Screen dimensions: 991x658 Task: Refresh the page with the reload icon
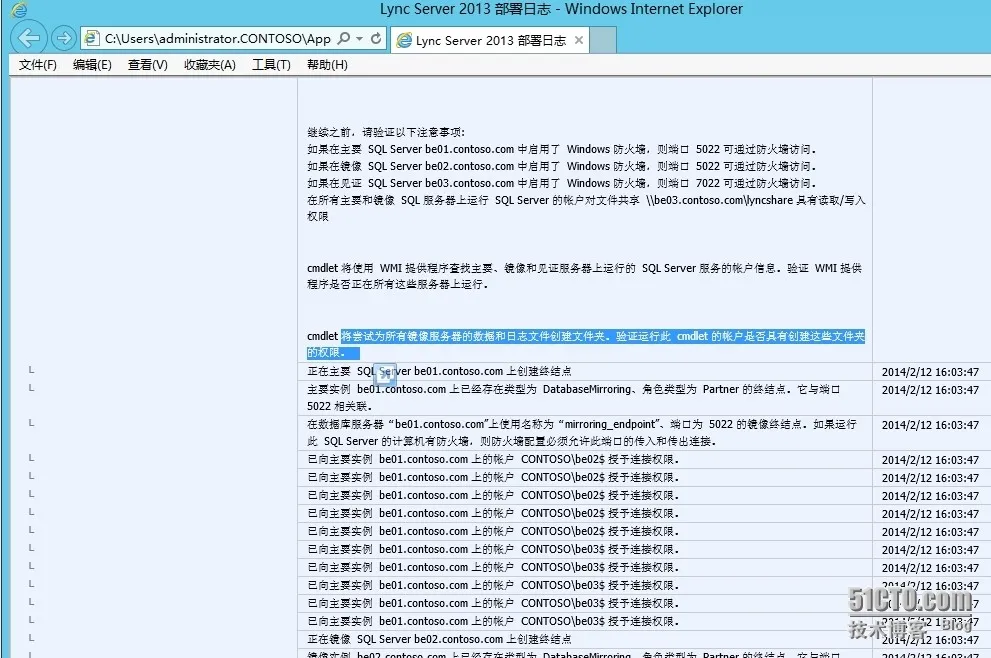click(x=376, y=39)
